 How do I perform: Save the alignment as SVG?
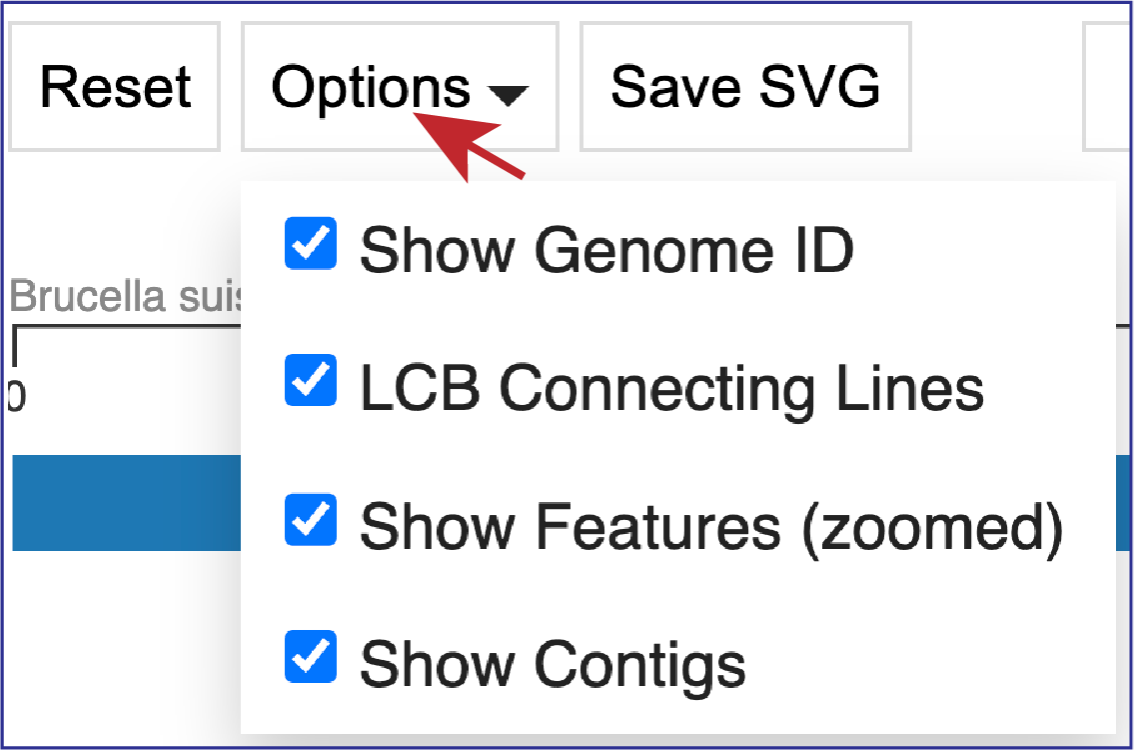click(745, 87)
